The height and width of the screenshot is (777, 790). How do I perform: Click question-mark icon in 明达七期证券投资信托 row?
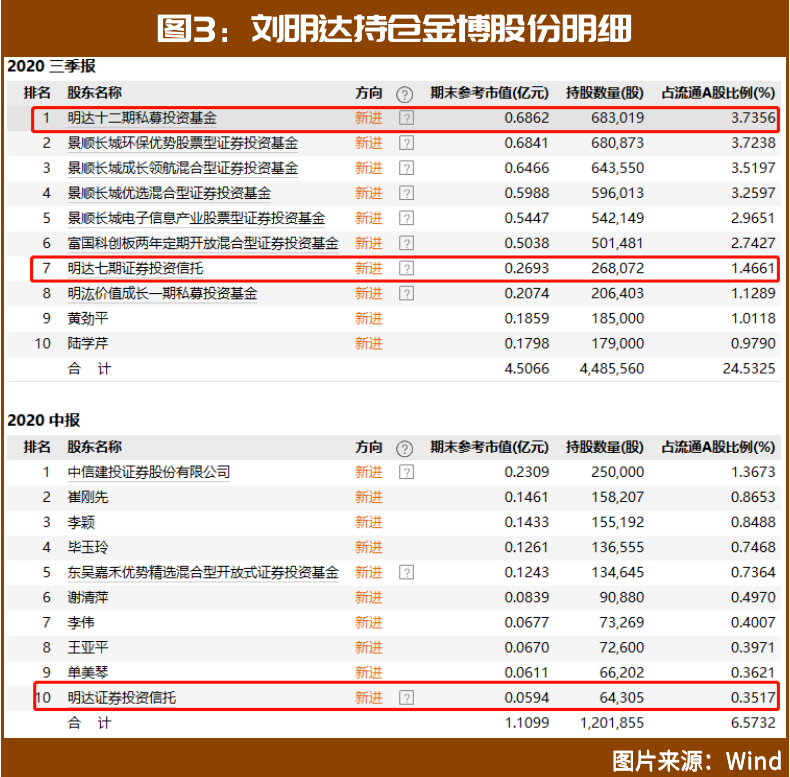(406, 268)
